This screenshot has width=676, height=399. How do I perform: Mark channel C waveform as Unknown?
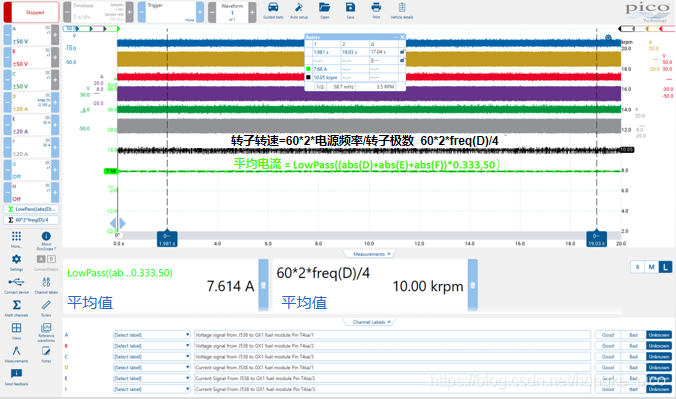click(x=659, y=357)
